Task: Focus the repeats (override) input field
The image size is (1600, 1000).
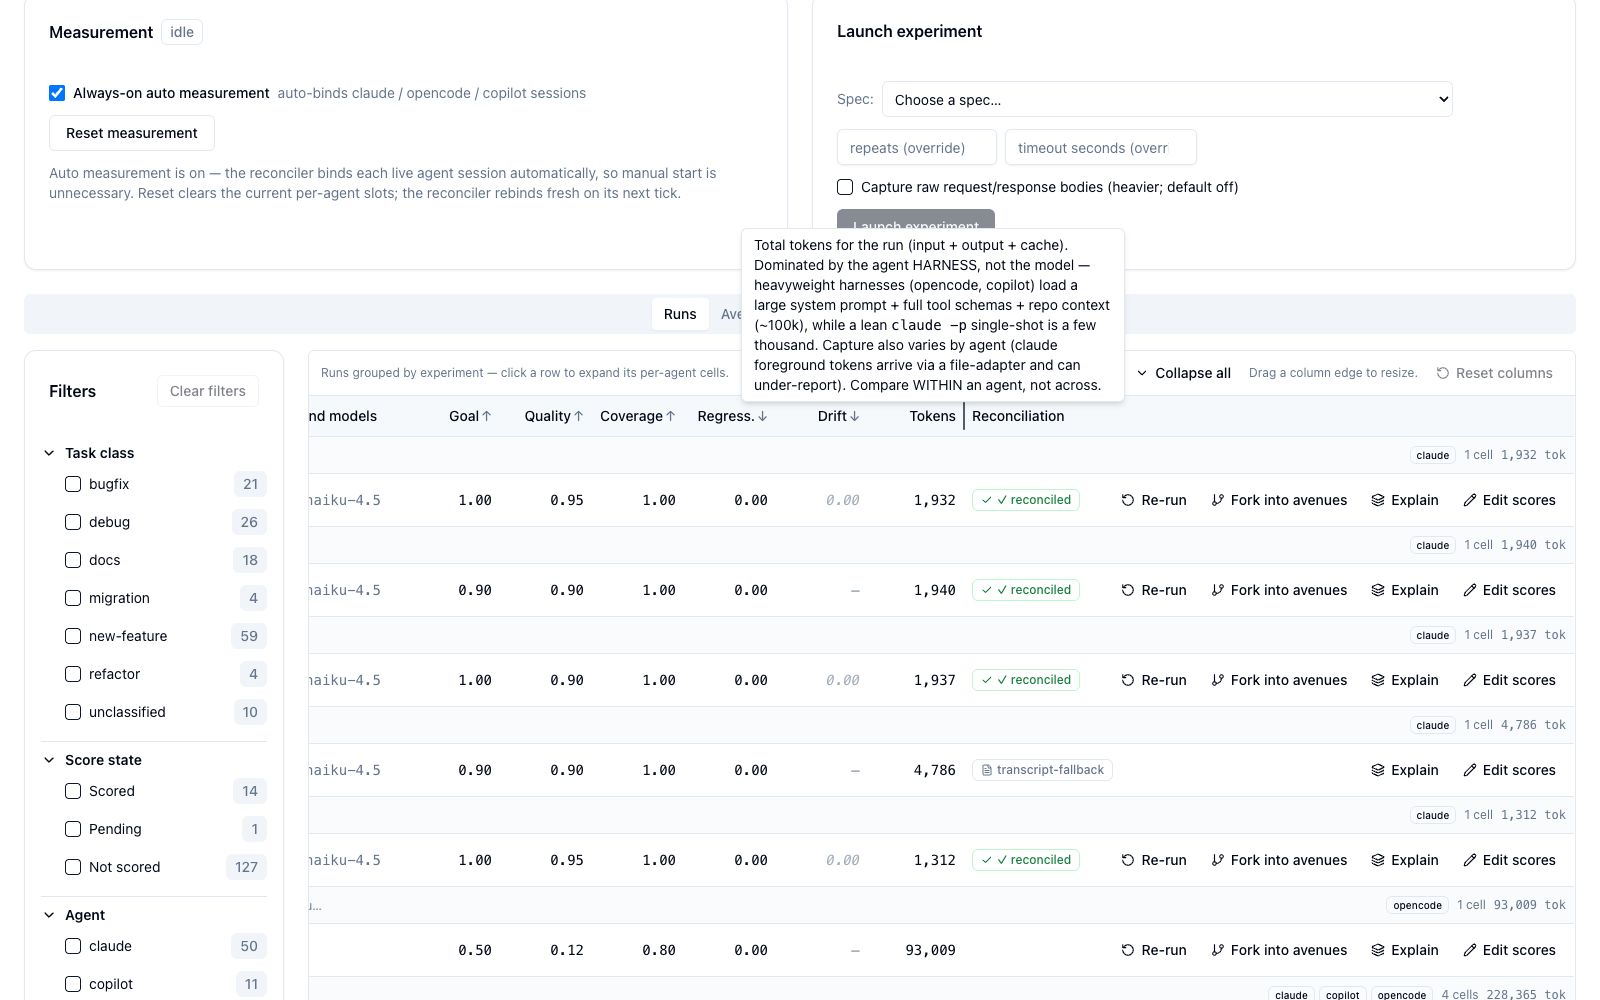Action: (x=917, y=148)
